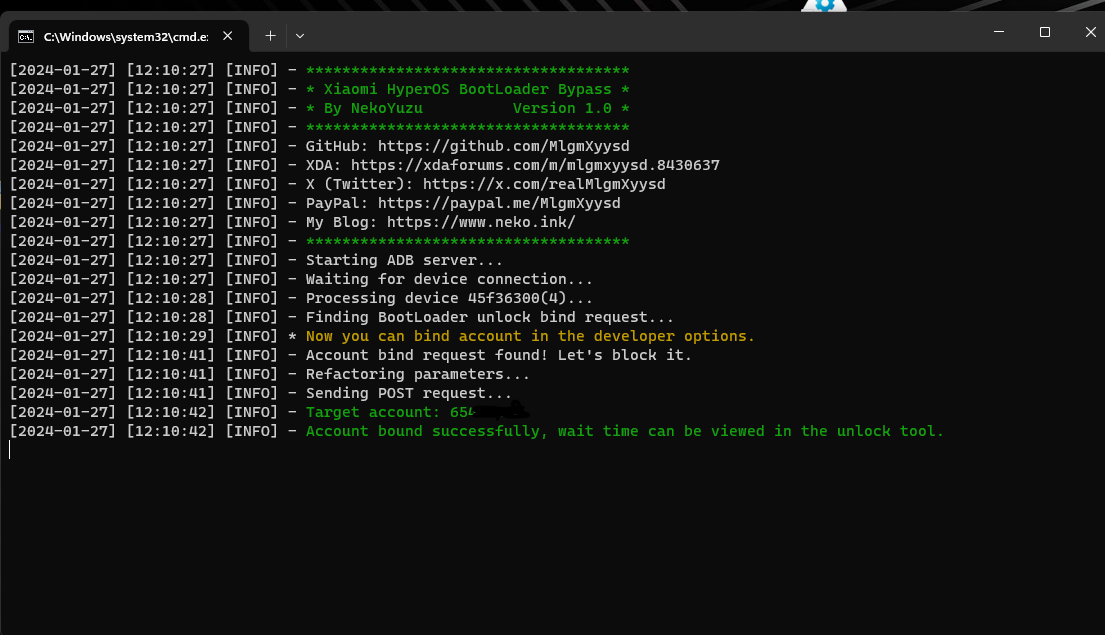Image resolution: width=1105 pixels, height=635 pixels.
Task: Click the 'Waiting for device connection...' line
Action: click(450, 280)
